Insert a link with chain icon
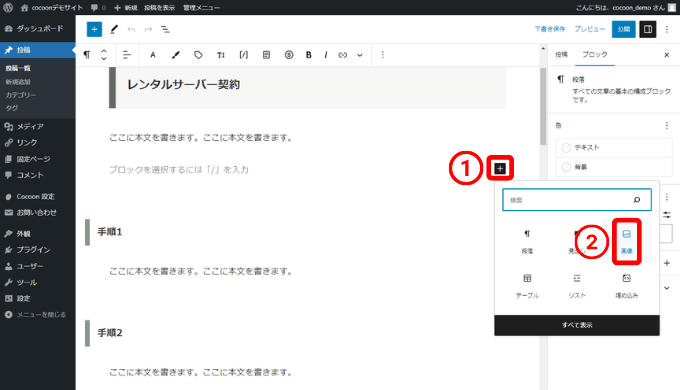Image resolution: width=680 pixels, height=390 pixels. (343, 55)
